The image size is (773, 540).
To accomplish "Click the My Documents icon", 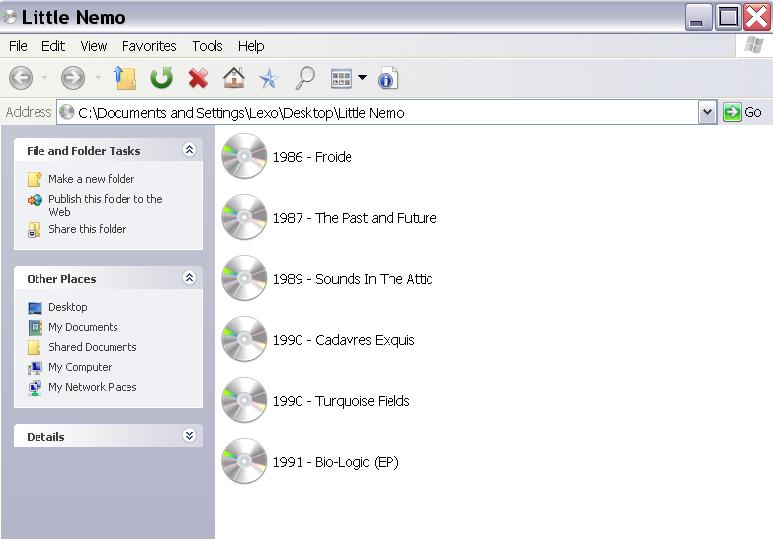I will click(x=35, y=327).
